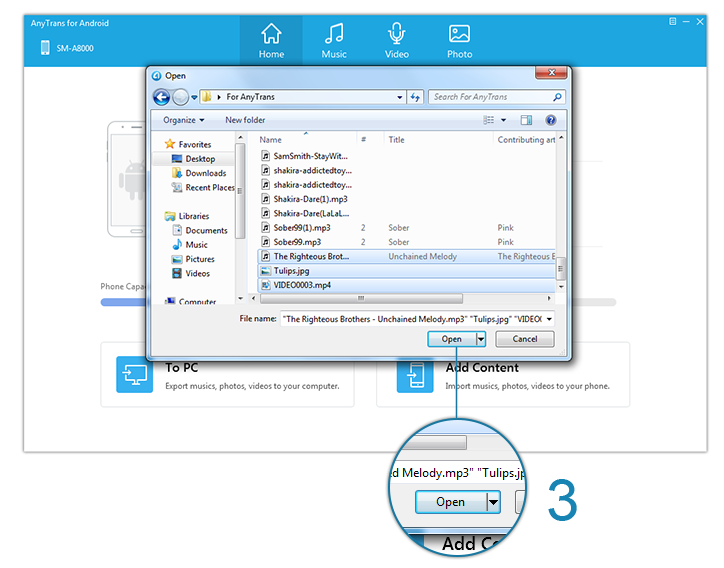Click the file list vertical scrollbar thumb
This screenshot has width=724, height=568.
[561, 268]
